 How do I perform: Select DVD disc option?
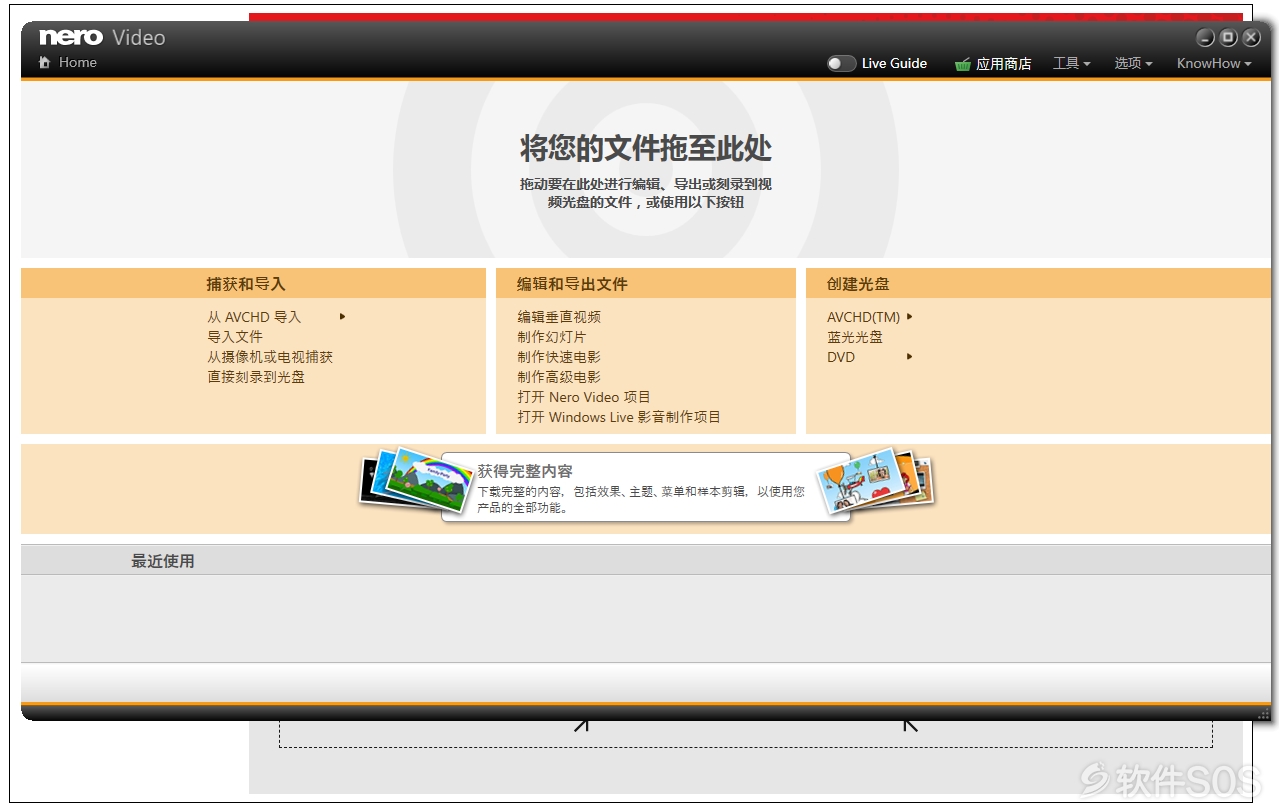click(x=841, y=357)
